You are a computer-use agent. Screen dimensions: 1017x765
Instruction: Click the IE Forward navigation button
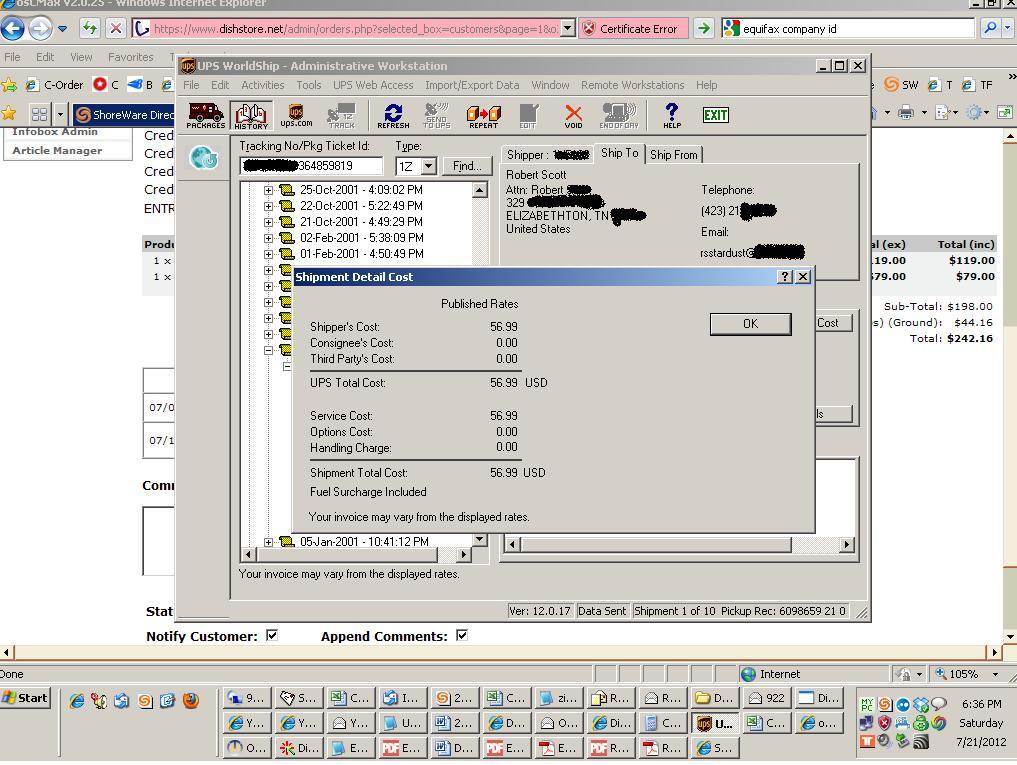click(40, 28)
